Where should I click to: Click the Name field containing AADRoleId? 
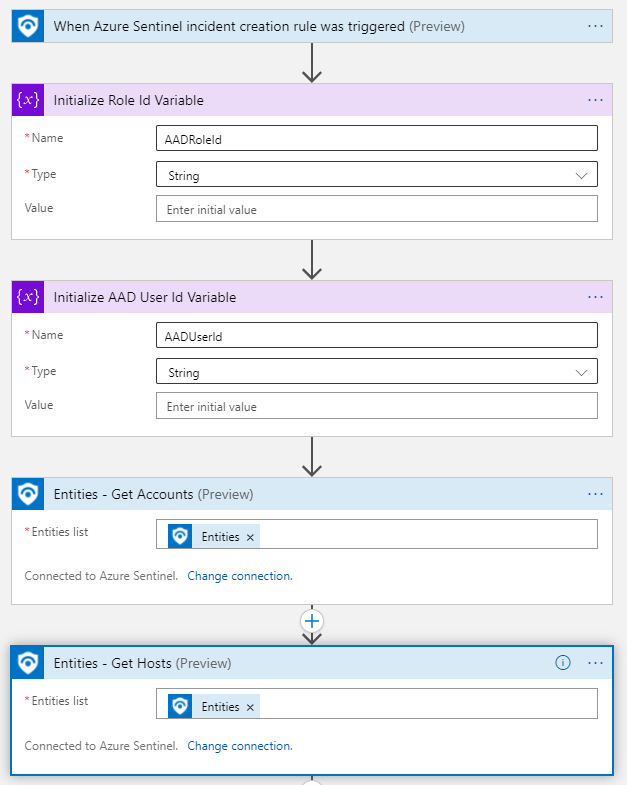[x=377, y=139]
